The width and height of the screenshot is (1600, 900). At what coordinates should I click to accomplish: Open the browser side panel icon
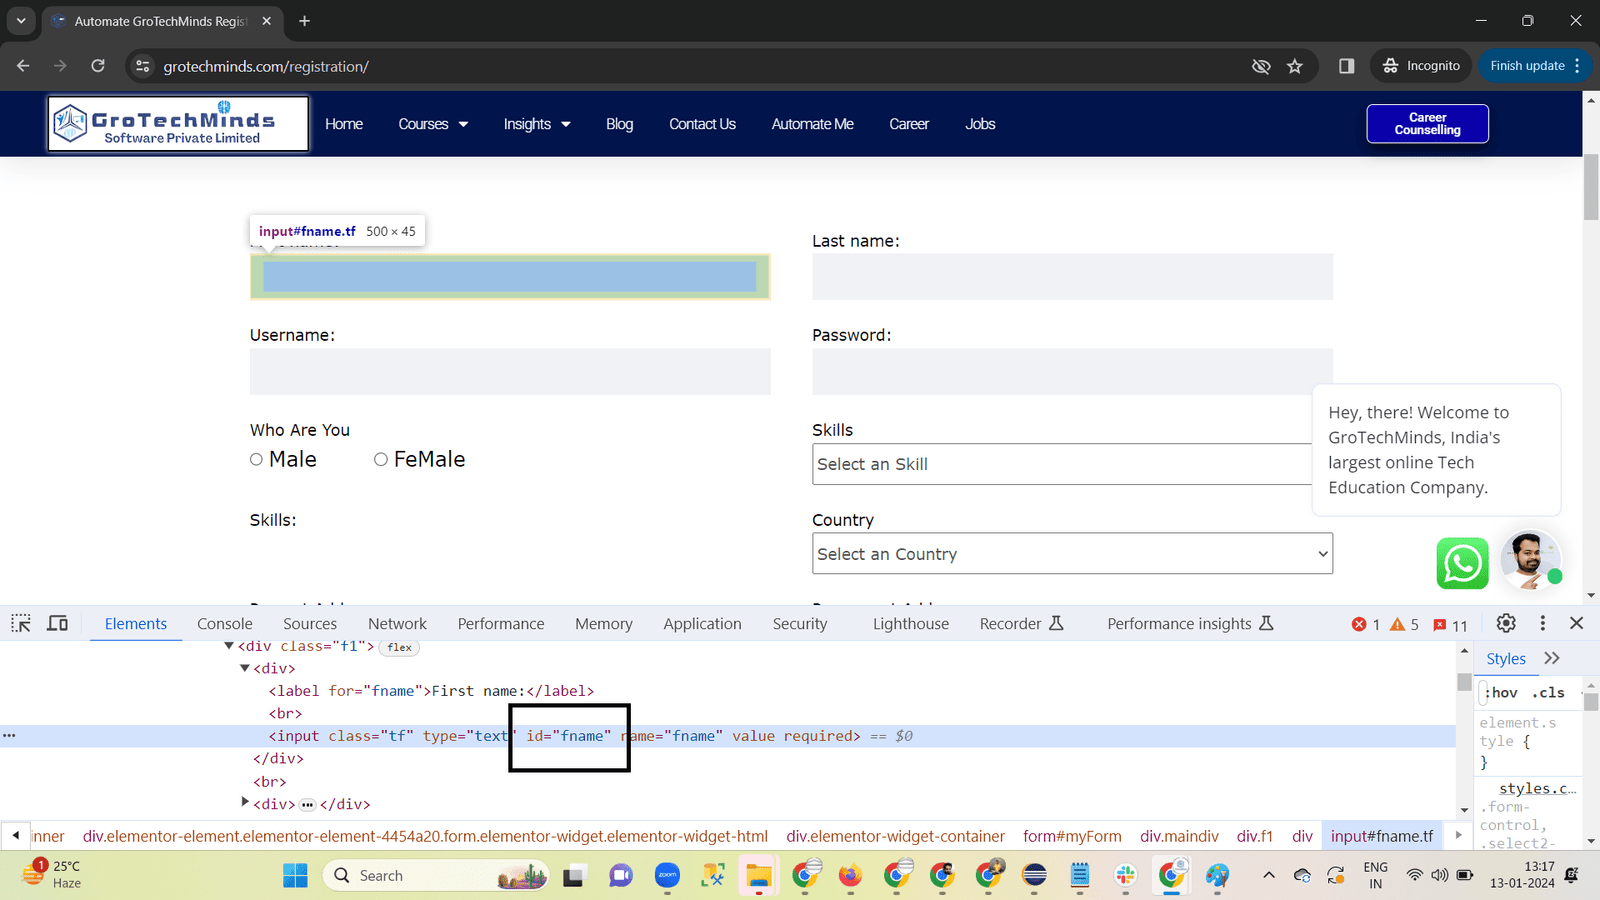(1346, 66)
